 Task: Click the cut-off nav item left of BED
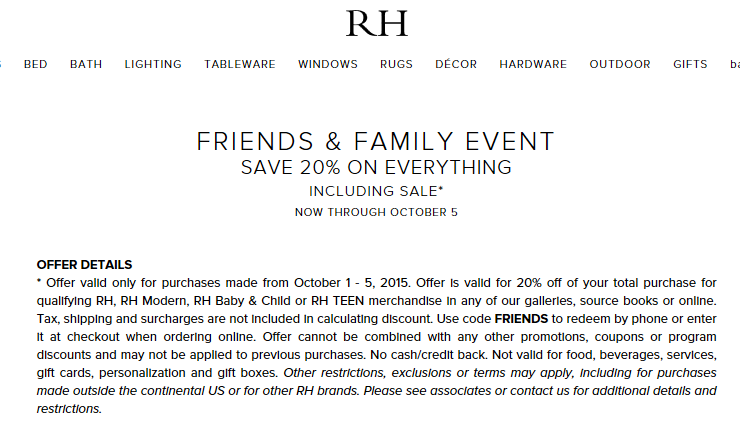pos(1,64)
